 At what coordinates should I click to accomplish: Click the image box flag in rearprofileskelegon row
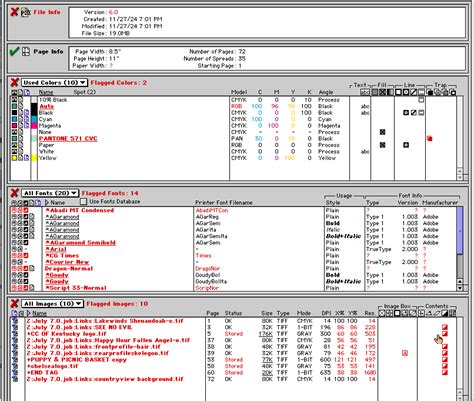[x=405, y=353]
